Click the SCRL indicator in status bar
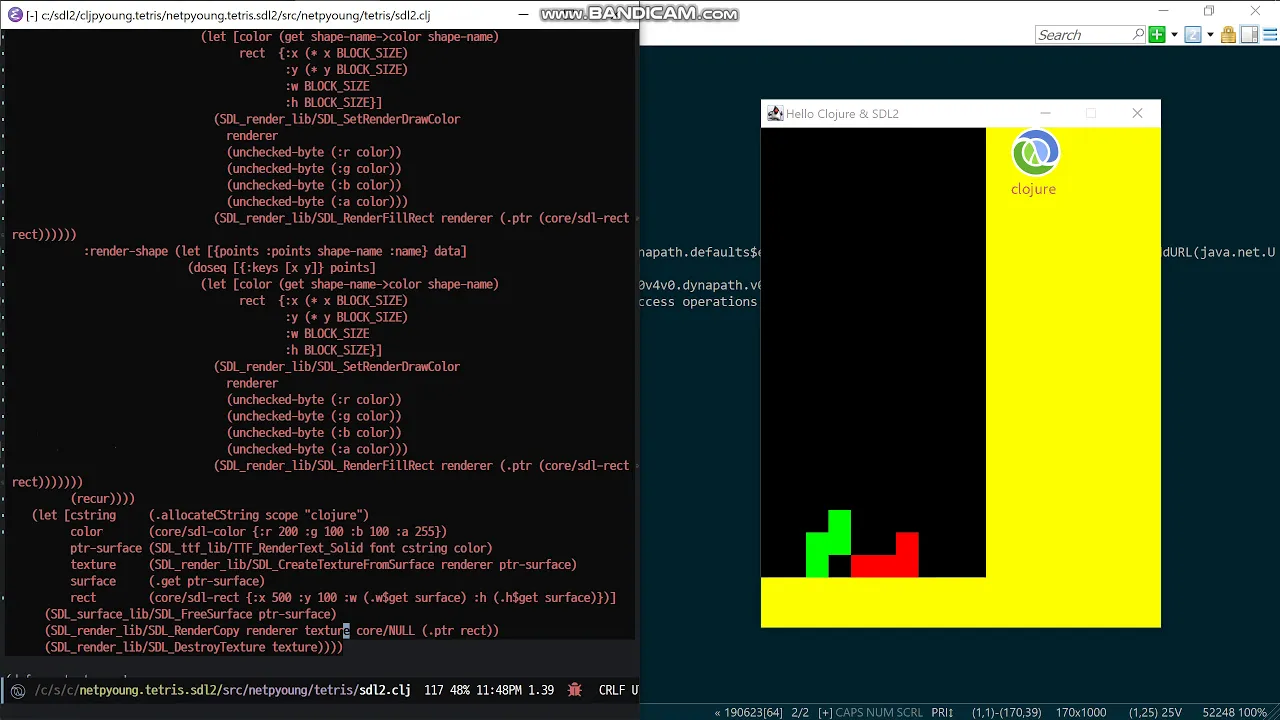The width and height of the screenshot is (1280, 720). tap(910, 713)
